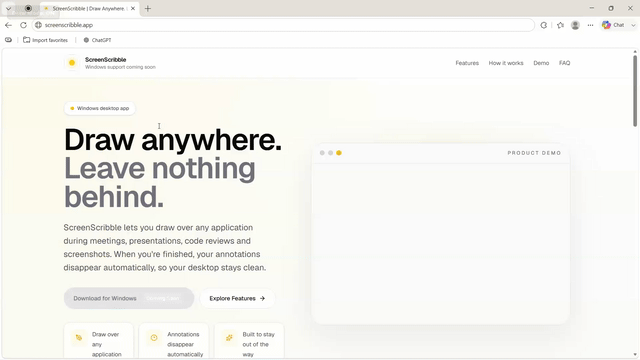This screenshot has height=360, width=640.
Task: Click Download for Windows button
Action: click(x=129, y=298)
